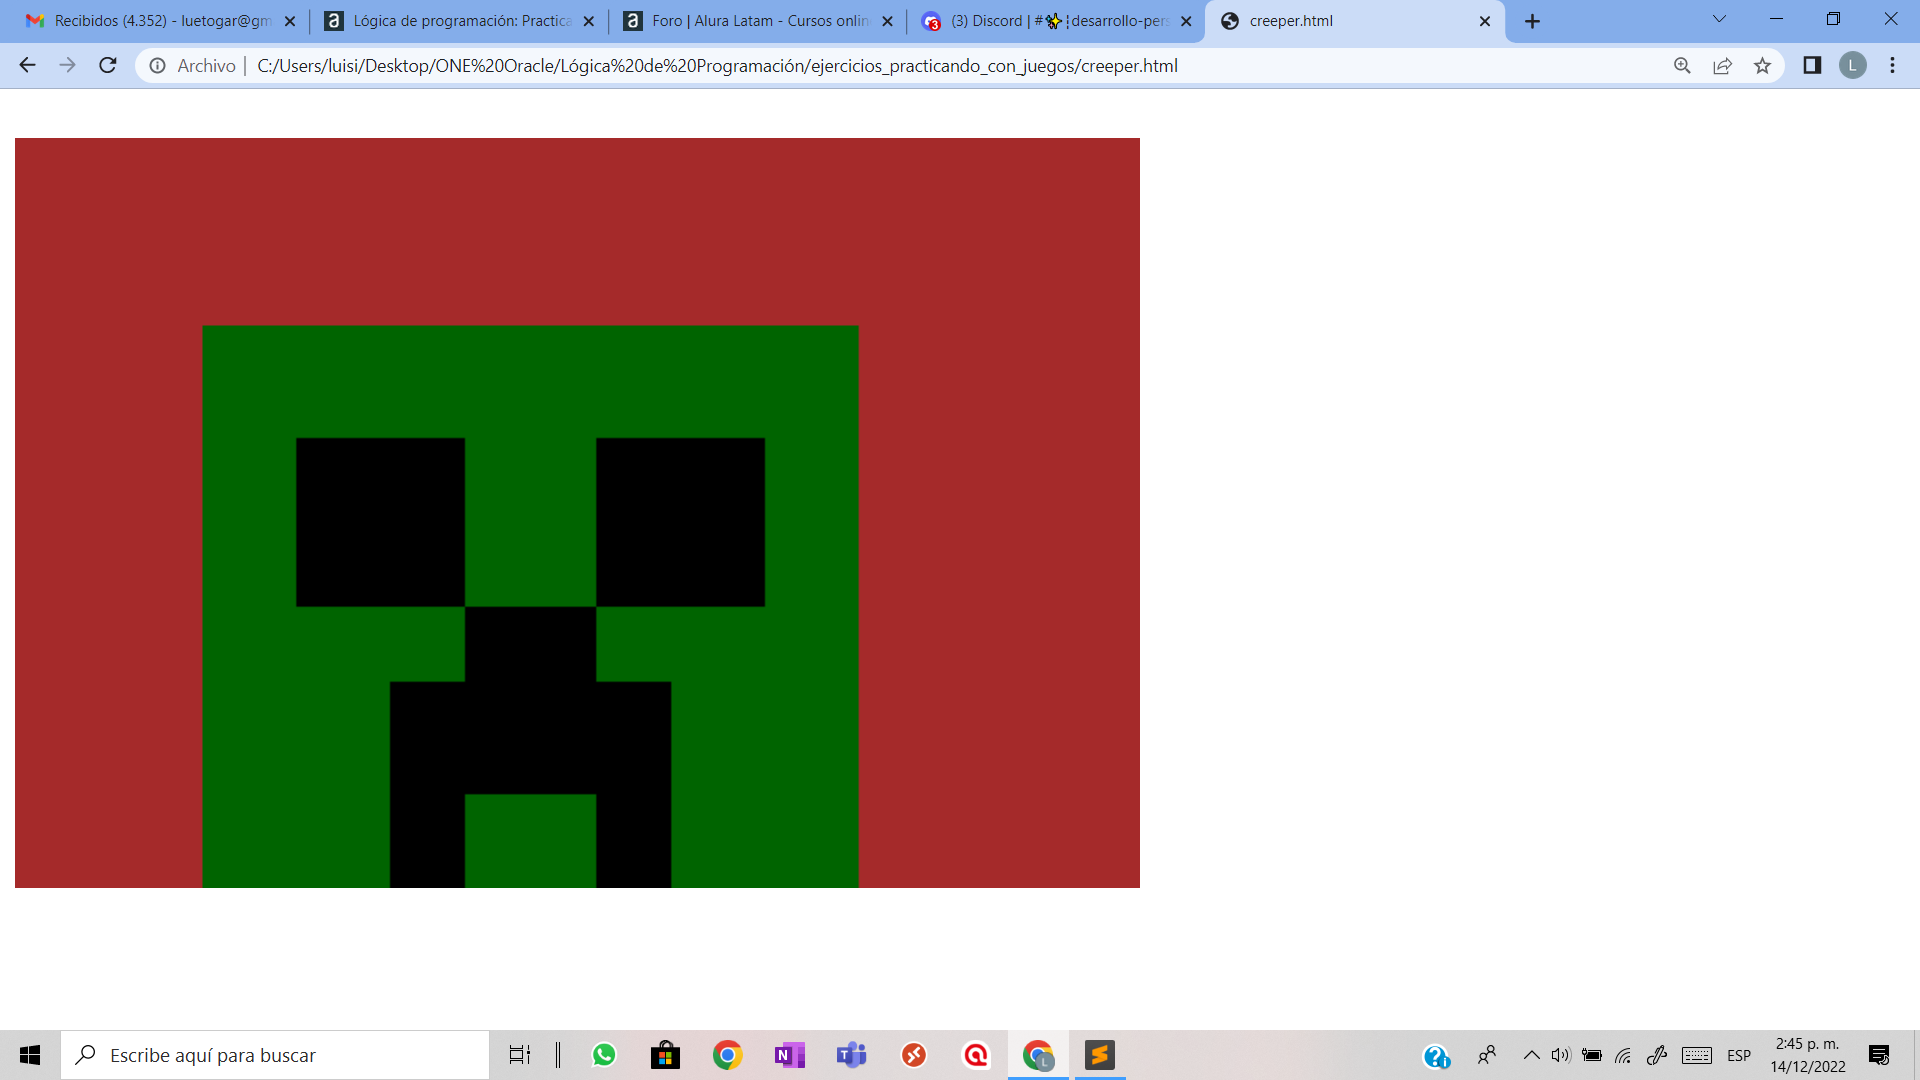The width and height of the screenshot is (1920, 1080).
Task: Check the battery status icon
Action: tap(1592, 1055)
